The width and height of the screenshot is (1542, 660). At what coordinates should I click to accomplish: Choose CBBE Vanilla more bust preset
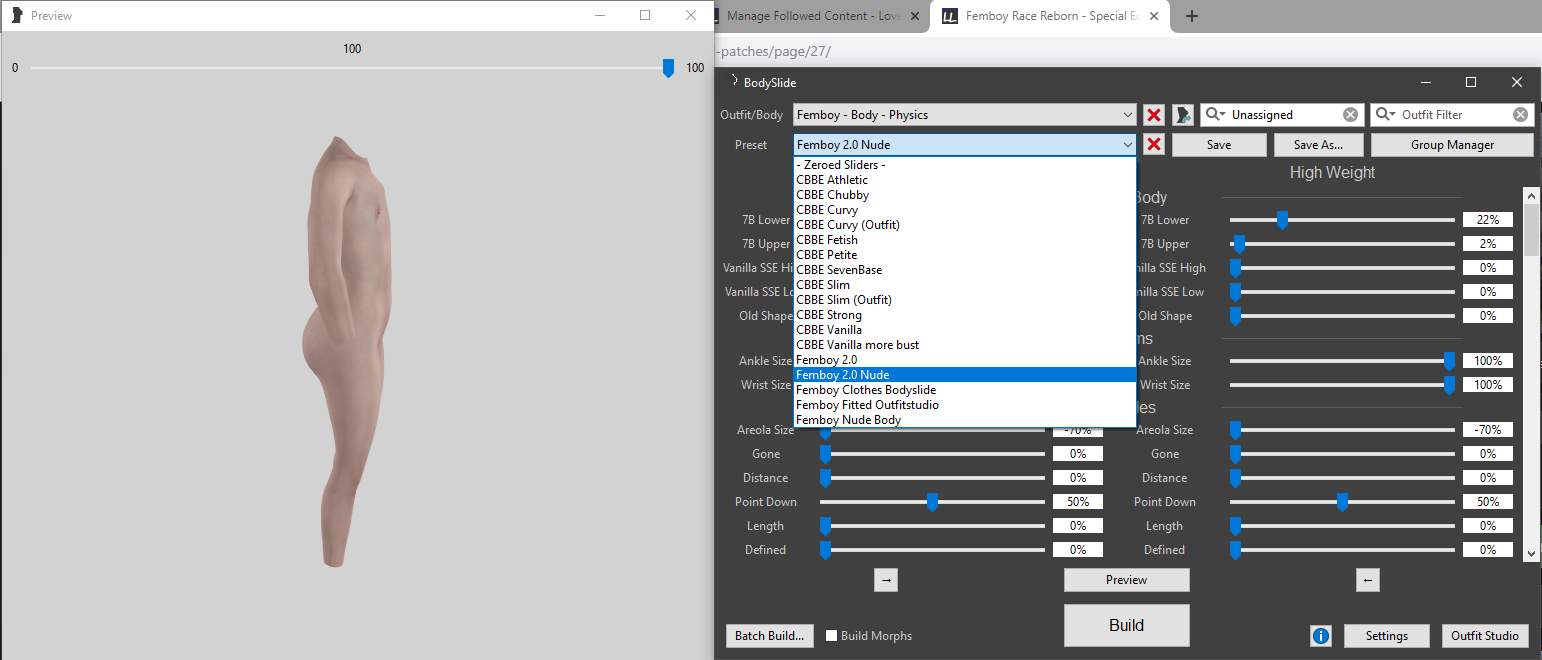tap(964, 345)
